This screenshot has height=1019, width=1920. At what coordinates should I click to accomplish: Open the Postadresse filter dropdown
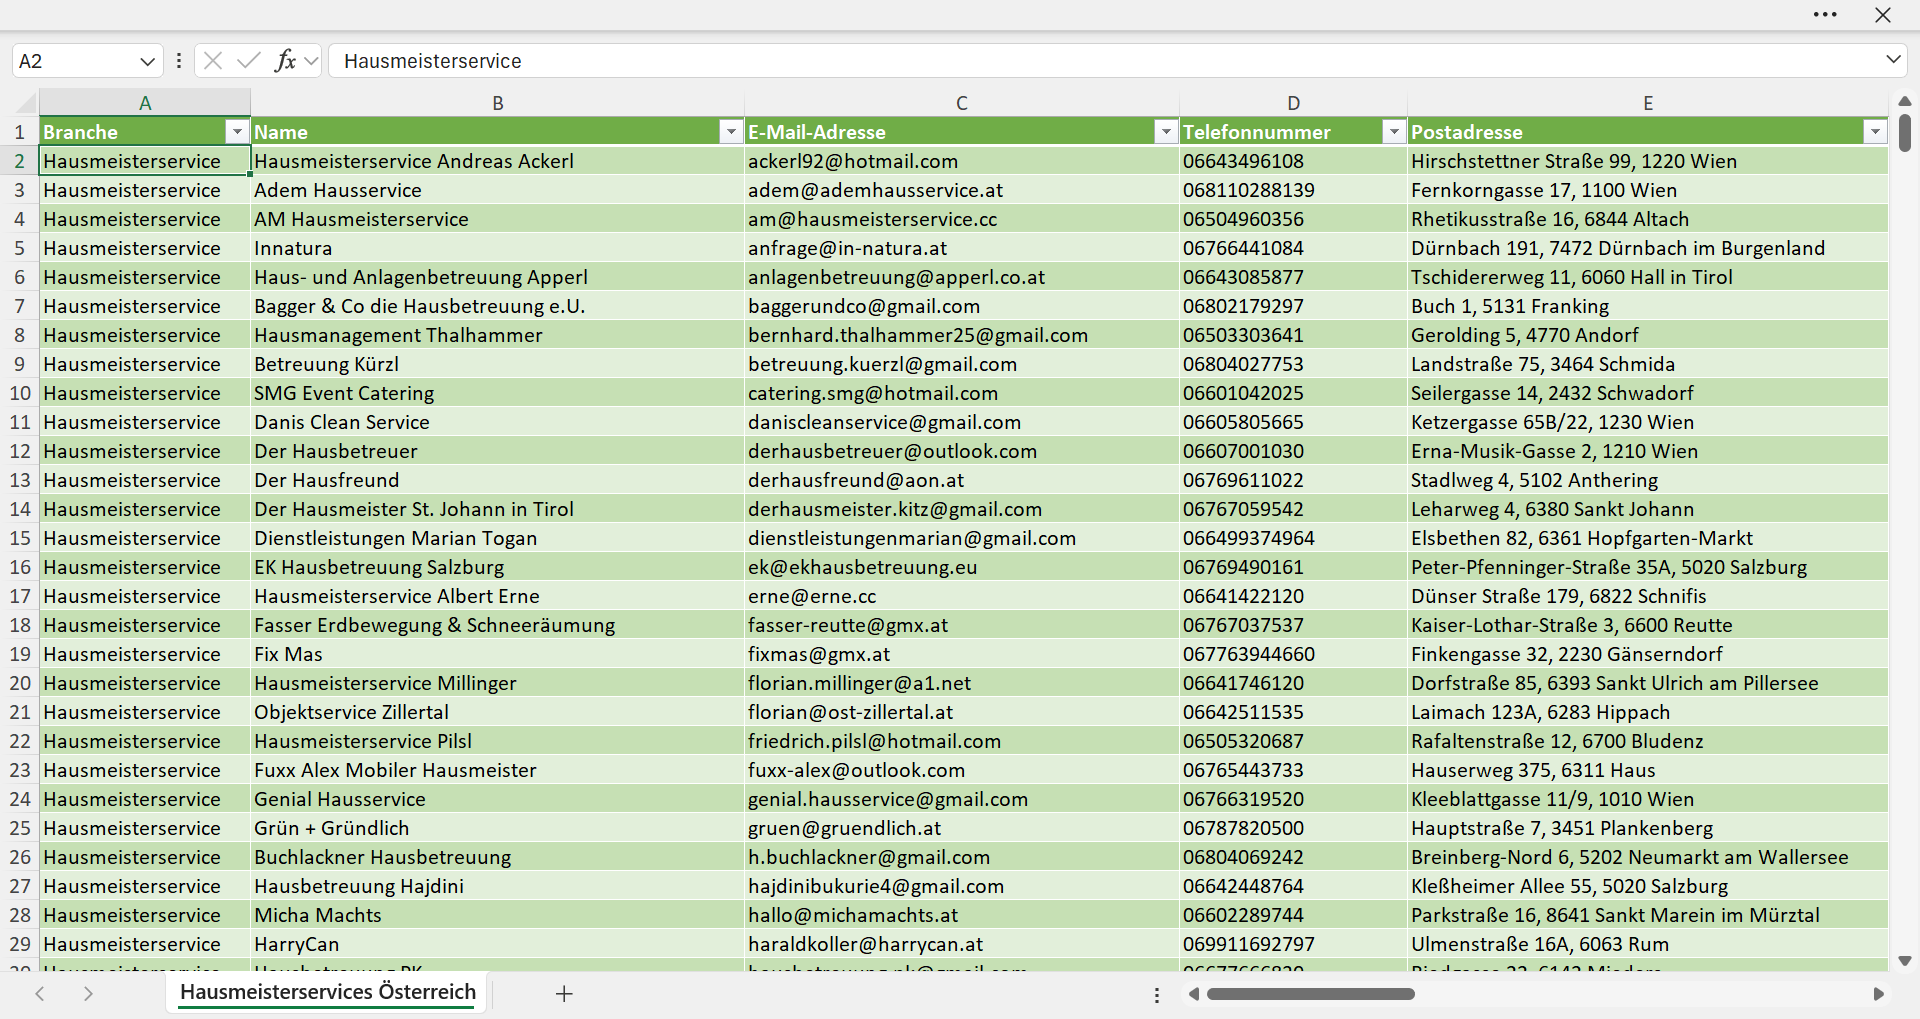coord(1875,132)
